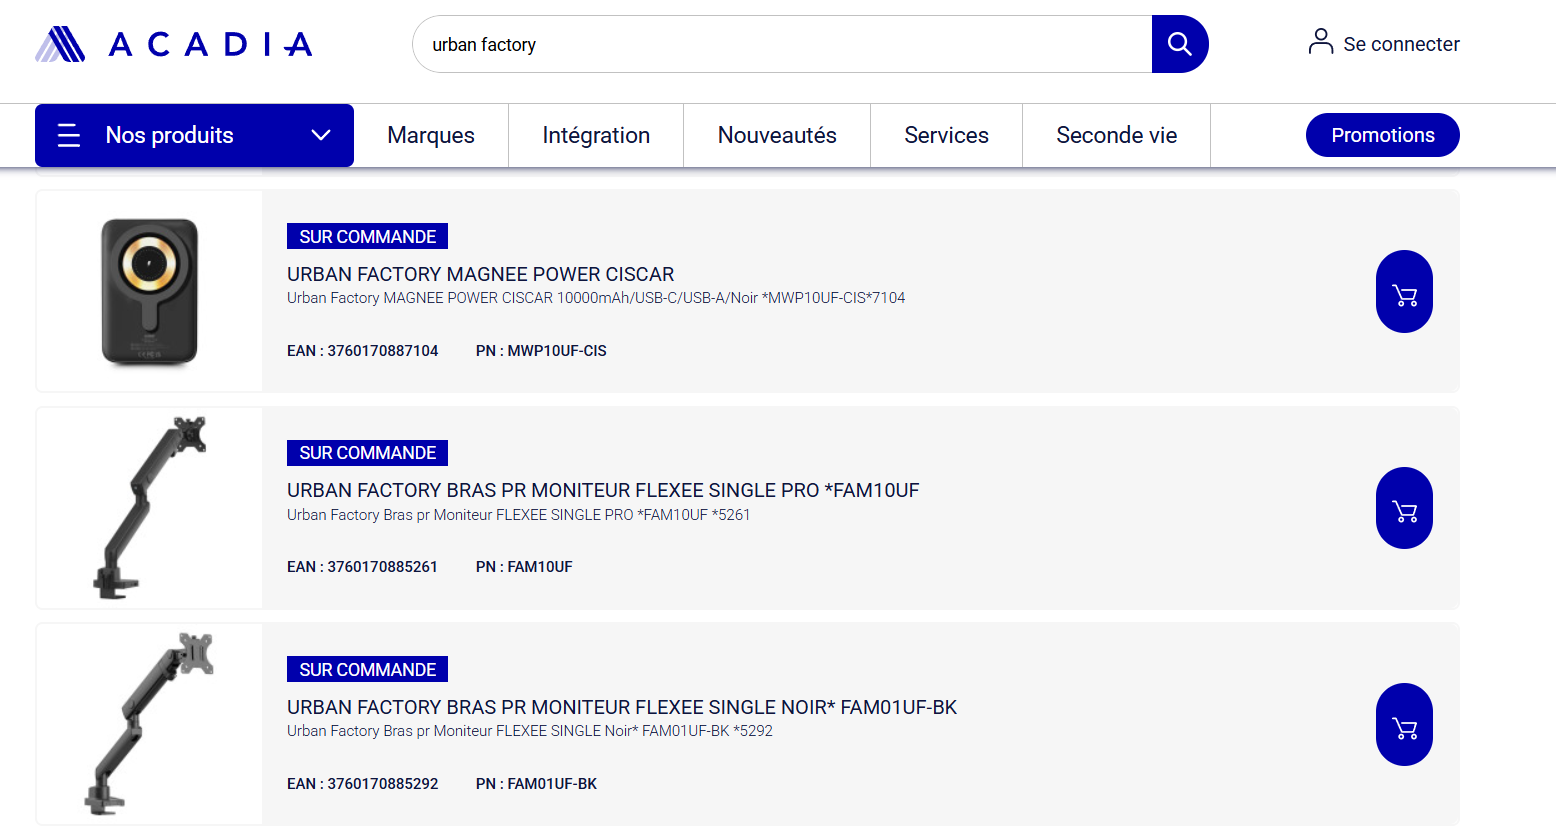Open URBAN FACTORY MAGNEE POWER CISCAR title
Screen dimensions: 1556x836
[480, 274]
